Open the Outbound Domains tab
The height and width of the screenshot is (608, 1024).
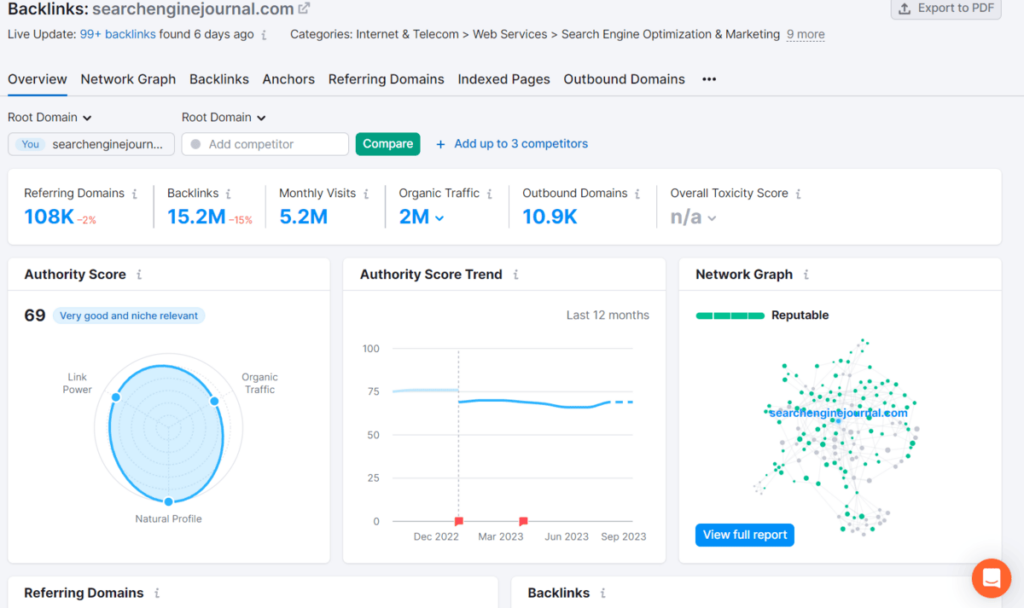(x=624, y=79)
